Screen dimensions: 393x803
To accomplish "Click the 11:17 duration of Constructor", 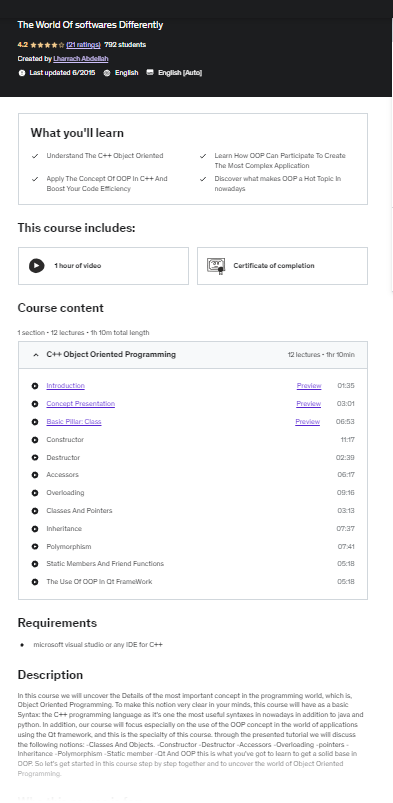I will [x=347, y=439].
